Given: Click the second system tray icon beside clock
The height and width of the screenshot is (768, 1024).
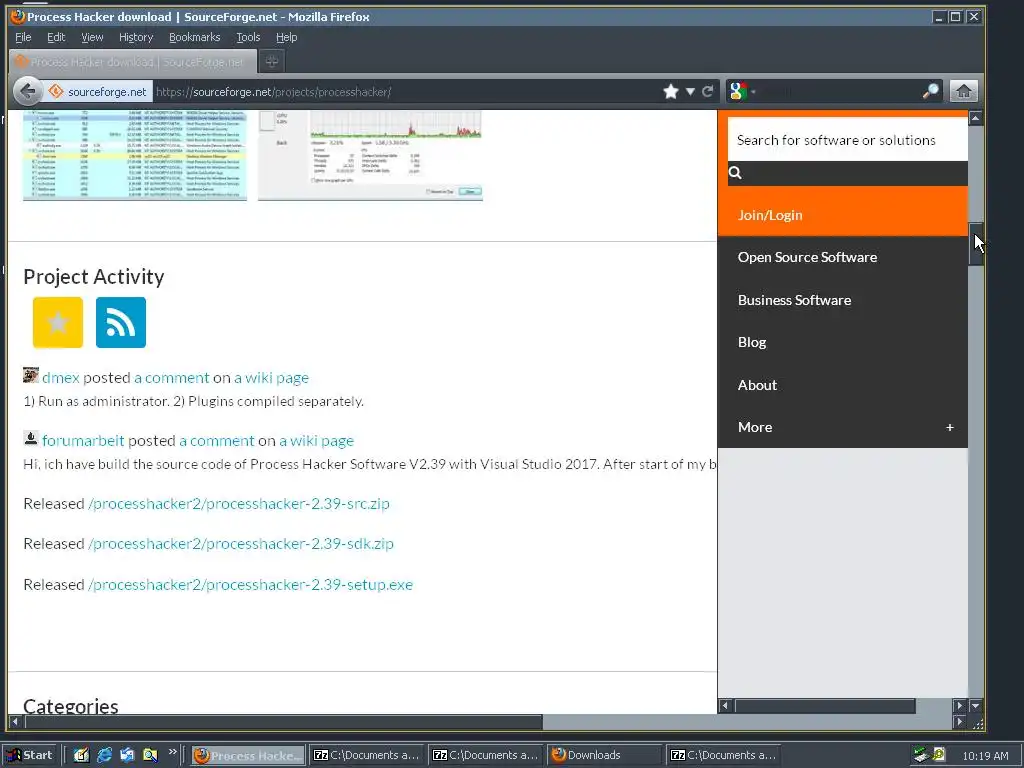Looking at the screenshot, I should tap(938, 754).
